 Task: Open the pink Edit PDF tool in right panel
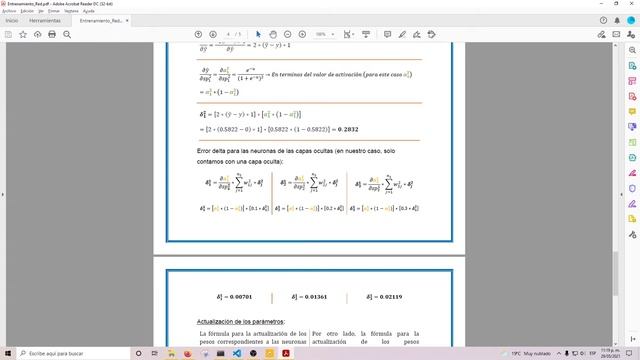click(632, 81)
